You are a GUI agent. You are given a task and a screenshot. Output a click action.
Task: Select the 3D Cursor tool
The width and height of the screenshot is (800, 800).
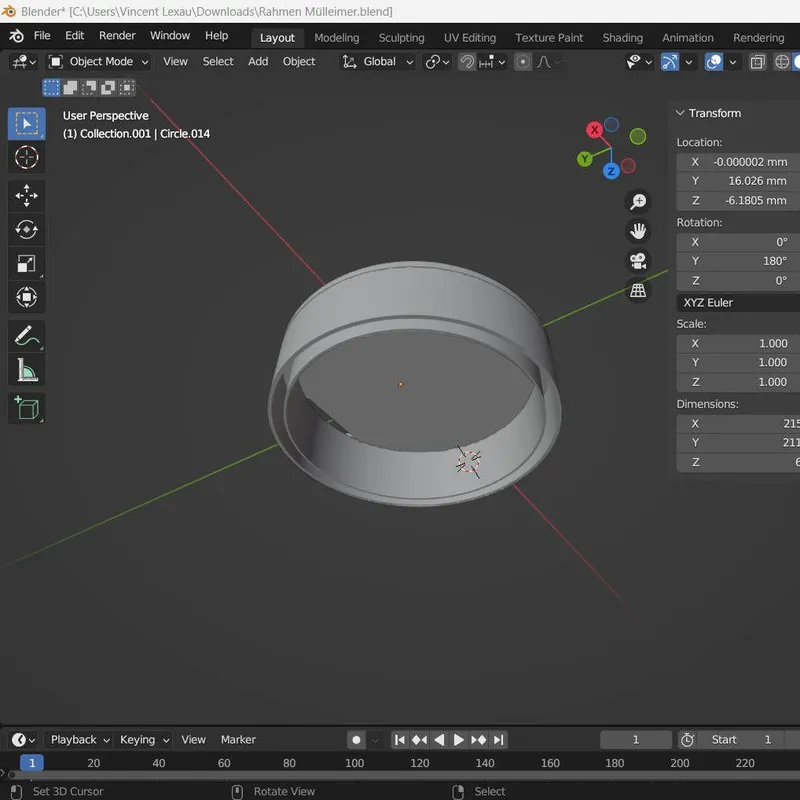26,157
